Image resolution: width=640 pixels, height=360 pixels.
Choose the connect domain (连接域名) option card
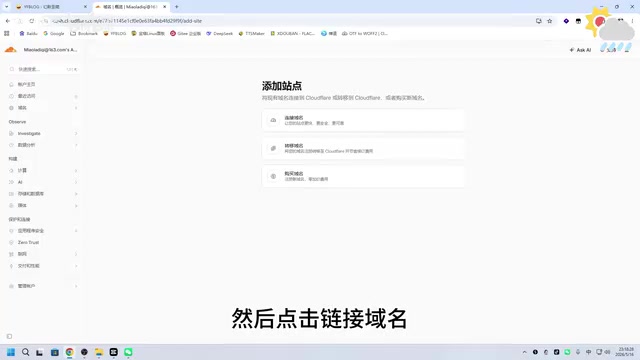(x=363, y=120)
